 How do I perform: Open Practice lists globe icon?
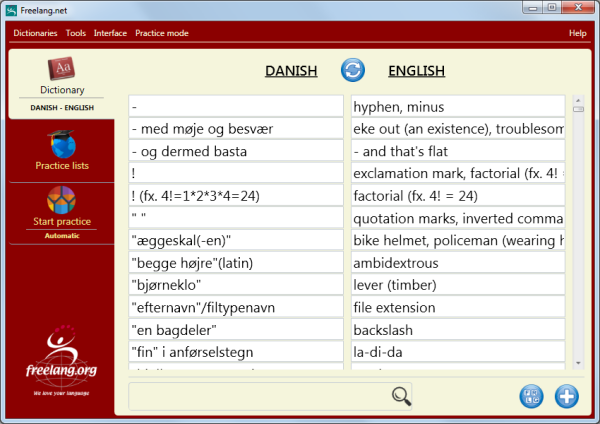62,145
